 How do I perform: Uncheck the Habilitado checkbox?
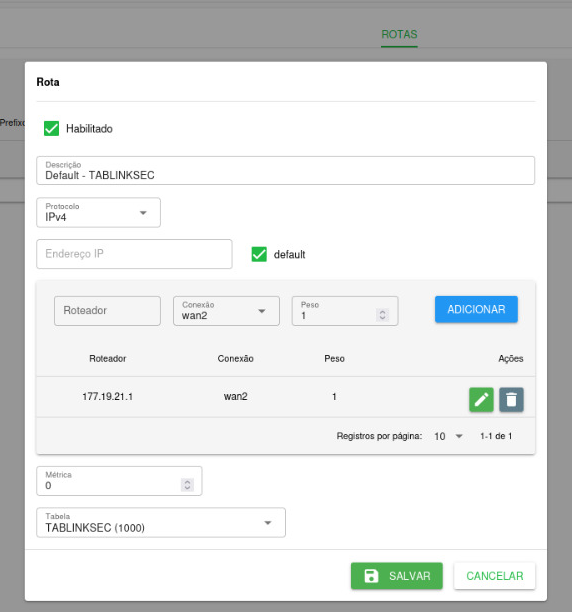(x=52, y=128)
